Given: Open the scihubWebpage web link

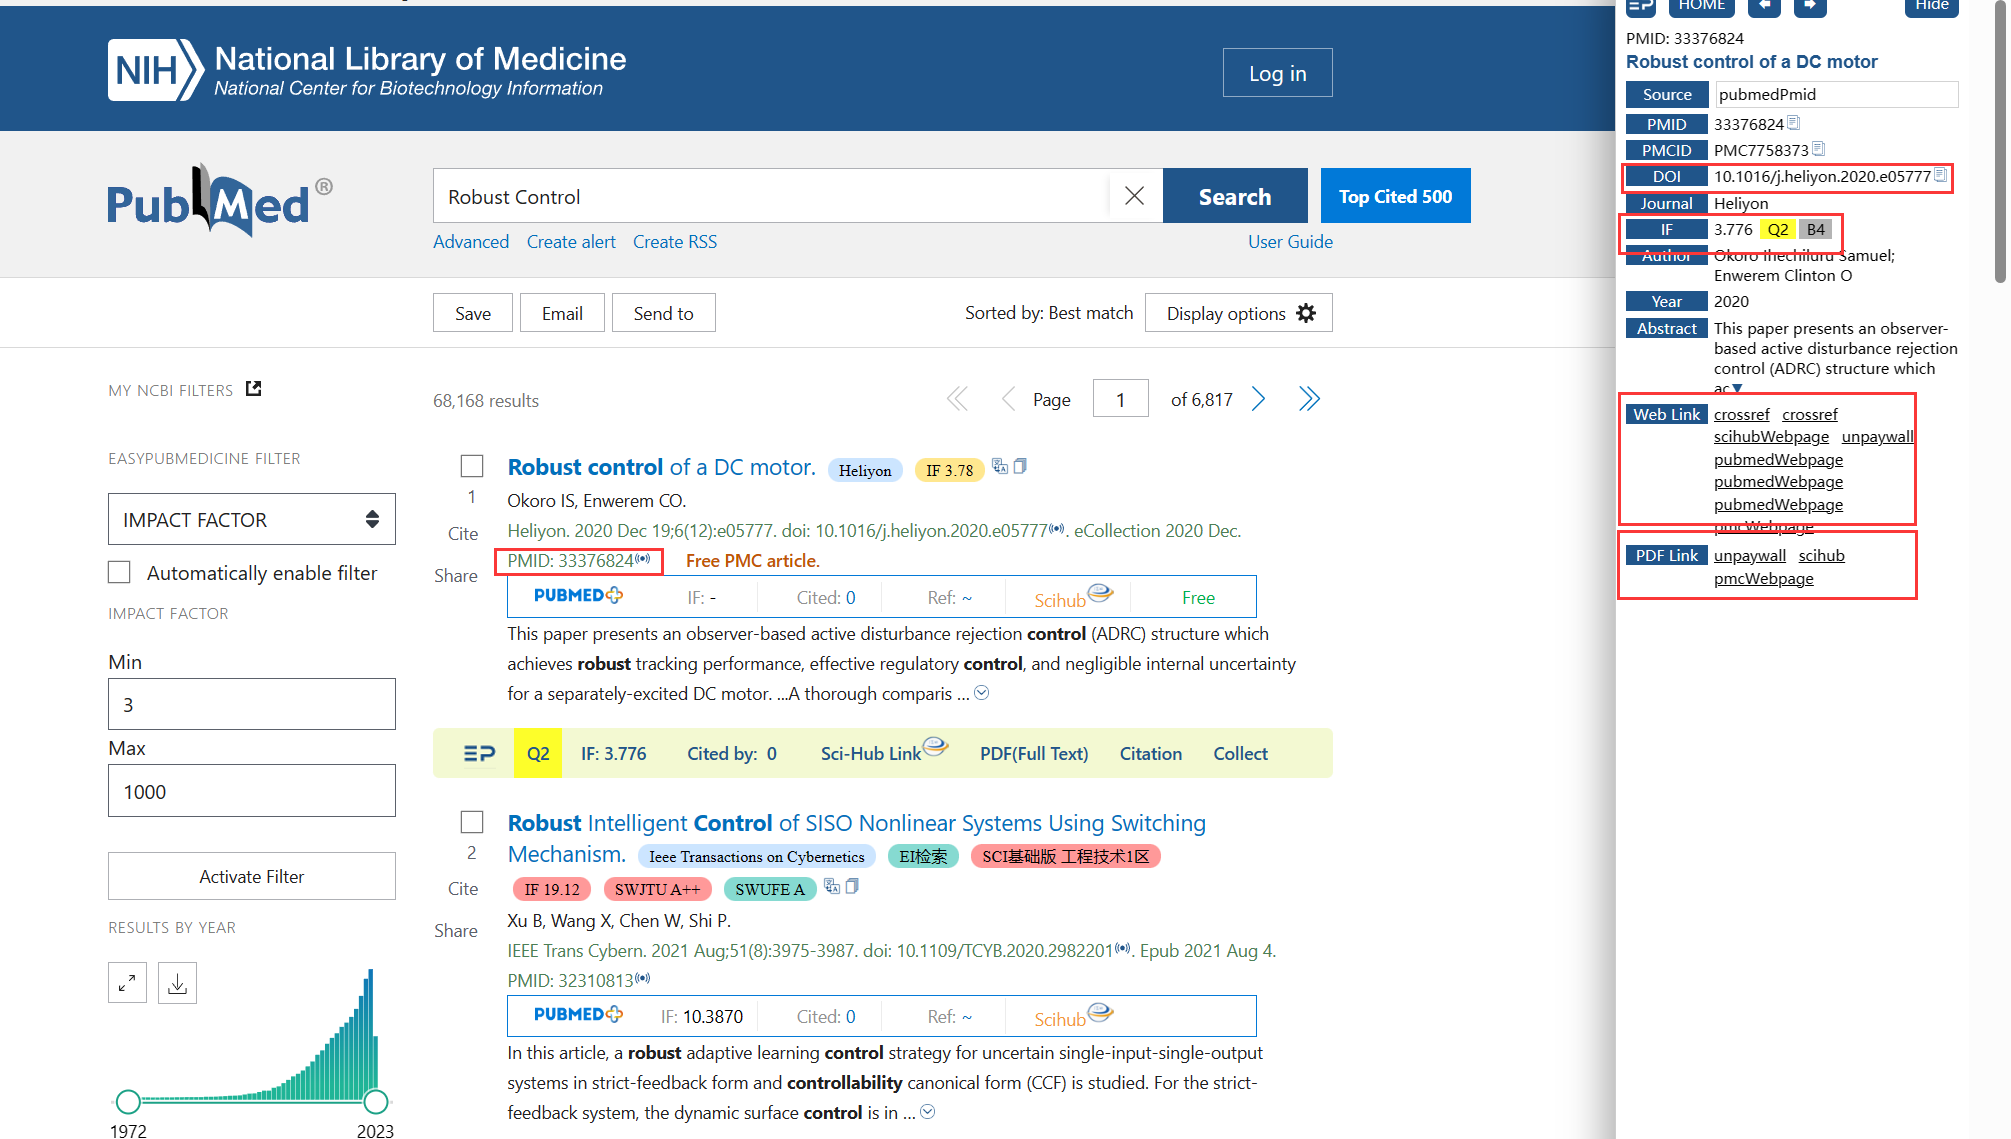Looking at the screenshot, I should (x=1771, y=436).
